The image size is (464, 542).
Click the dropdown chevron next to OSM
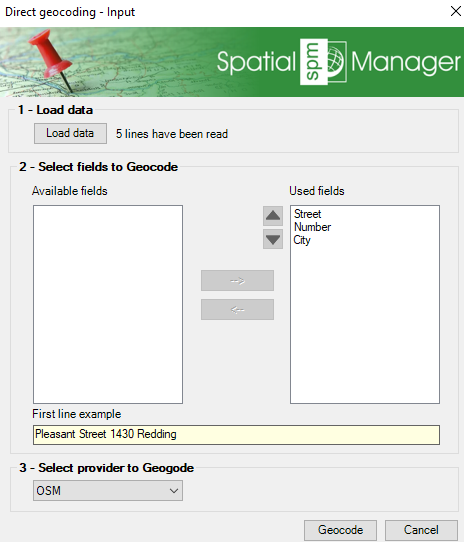[174, 490]
